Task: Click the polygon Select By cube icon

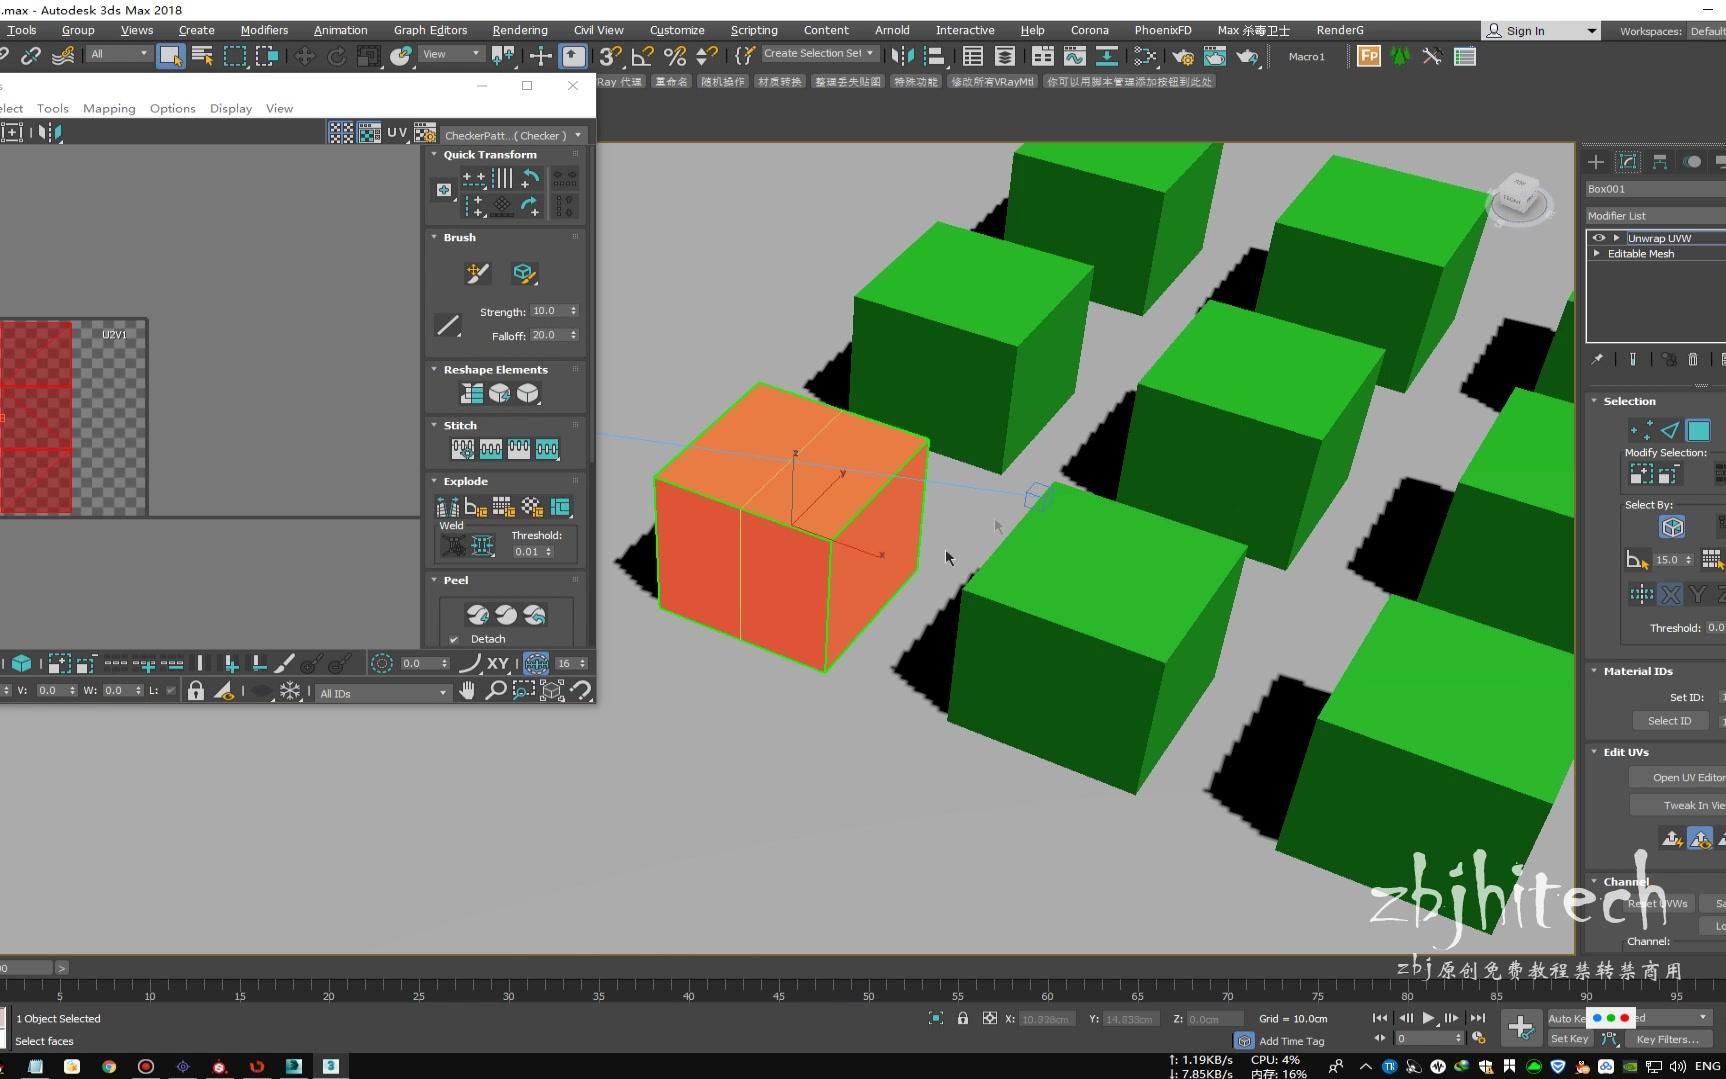Action: click(1671, 525)
